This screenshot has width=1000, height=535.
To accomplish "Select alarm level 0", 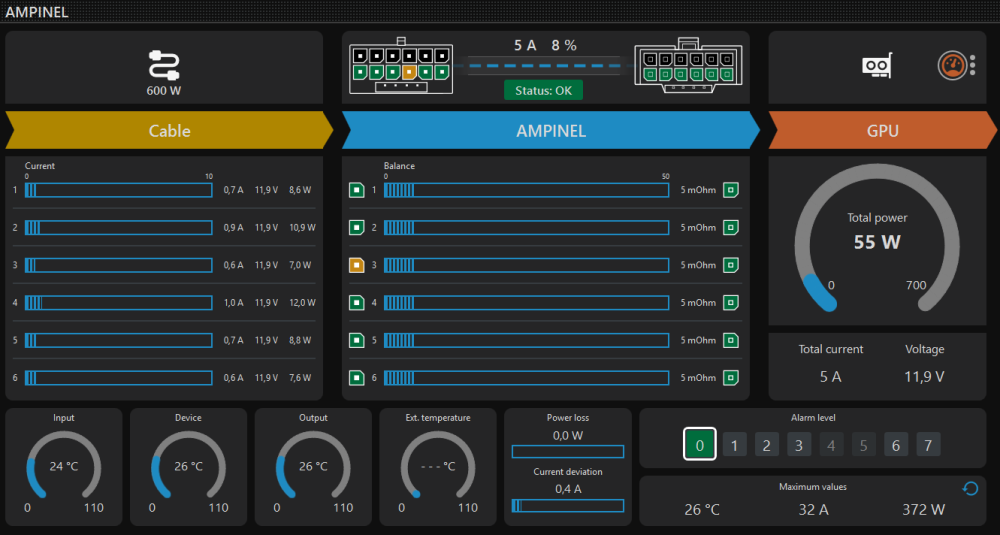I will pyautogui.click(x=700, y=445).
